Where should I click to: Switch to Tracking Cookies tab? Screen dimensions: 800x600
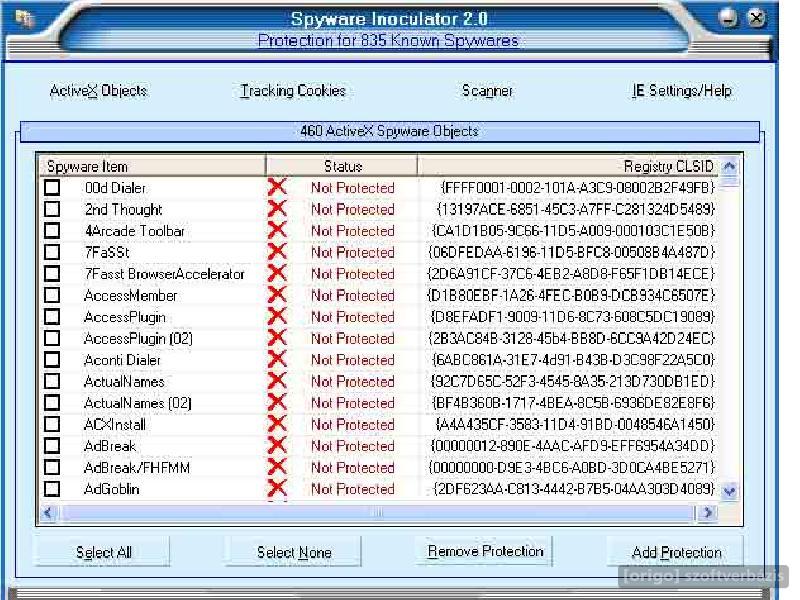click(x=293, y=91)
